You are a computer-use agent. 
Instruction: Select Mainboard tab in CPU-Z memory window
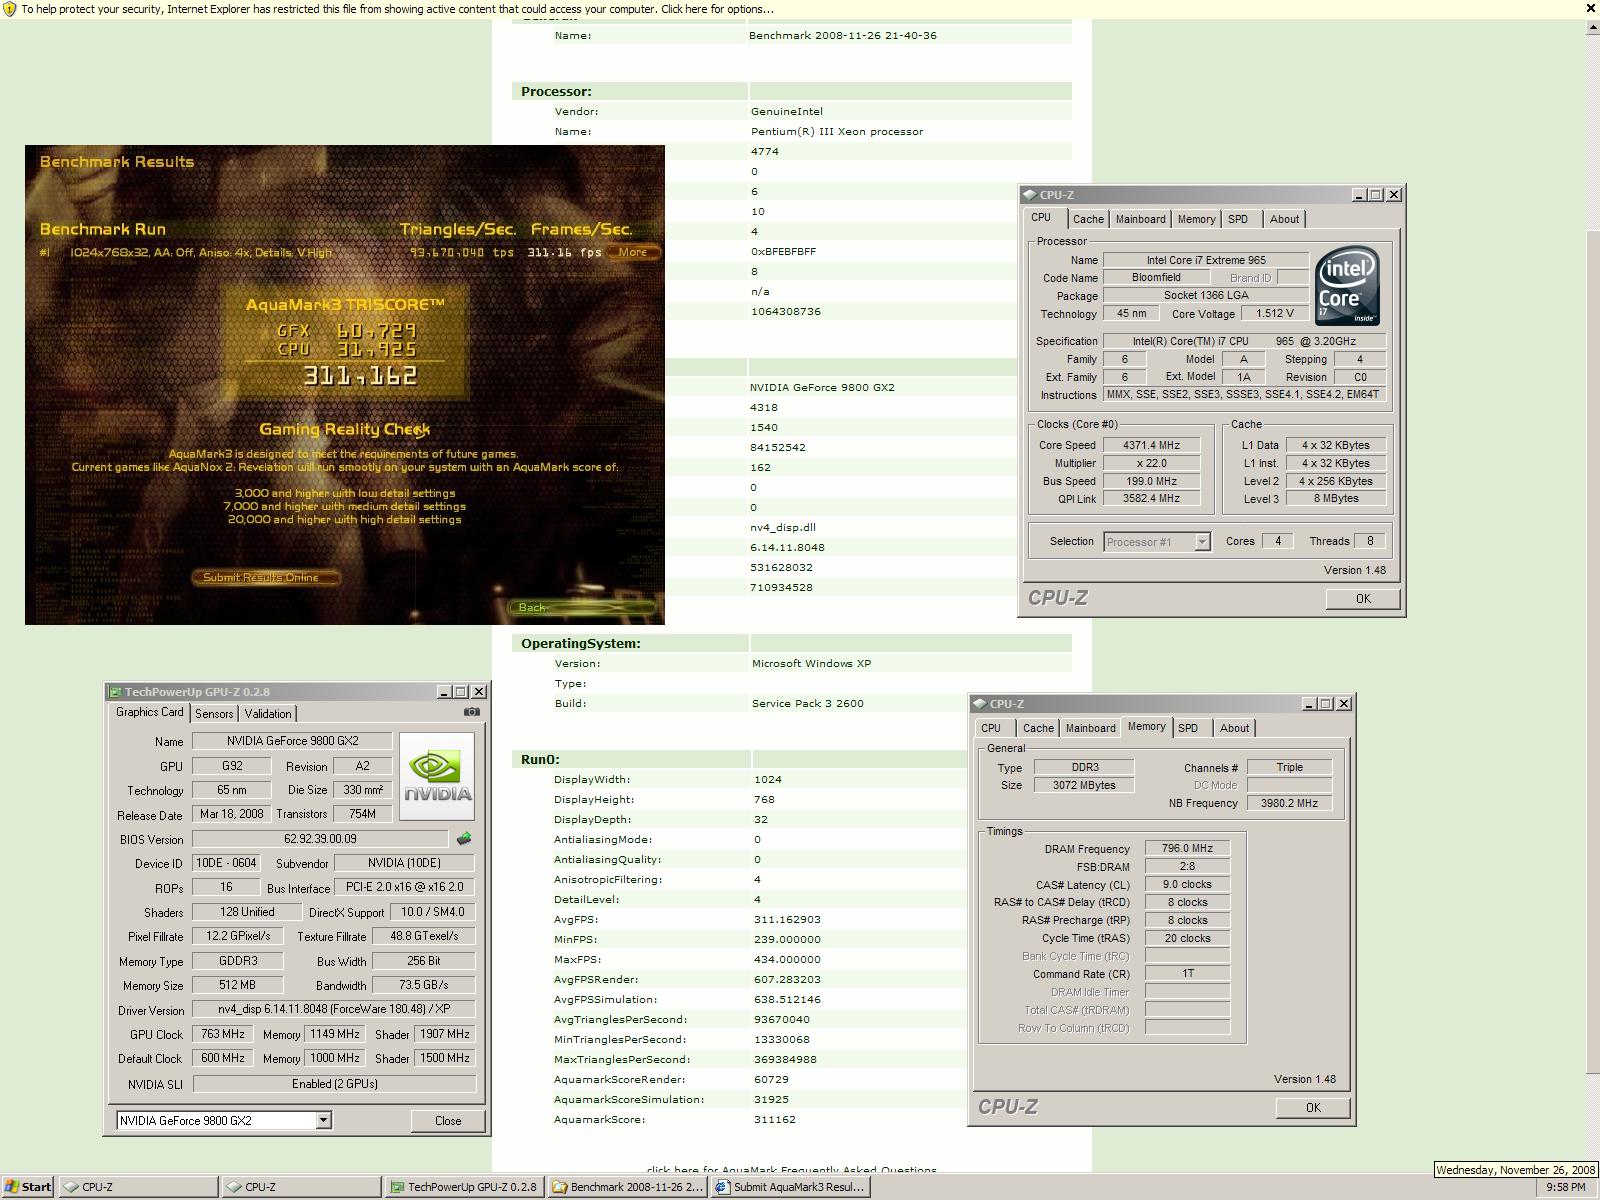click(1090, 728)
